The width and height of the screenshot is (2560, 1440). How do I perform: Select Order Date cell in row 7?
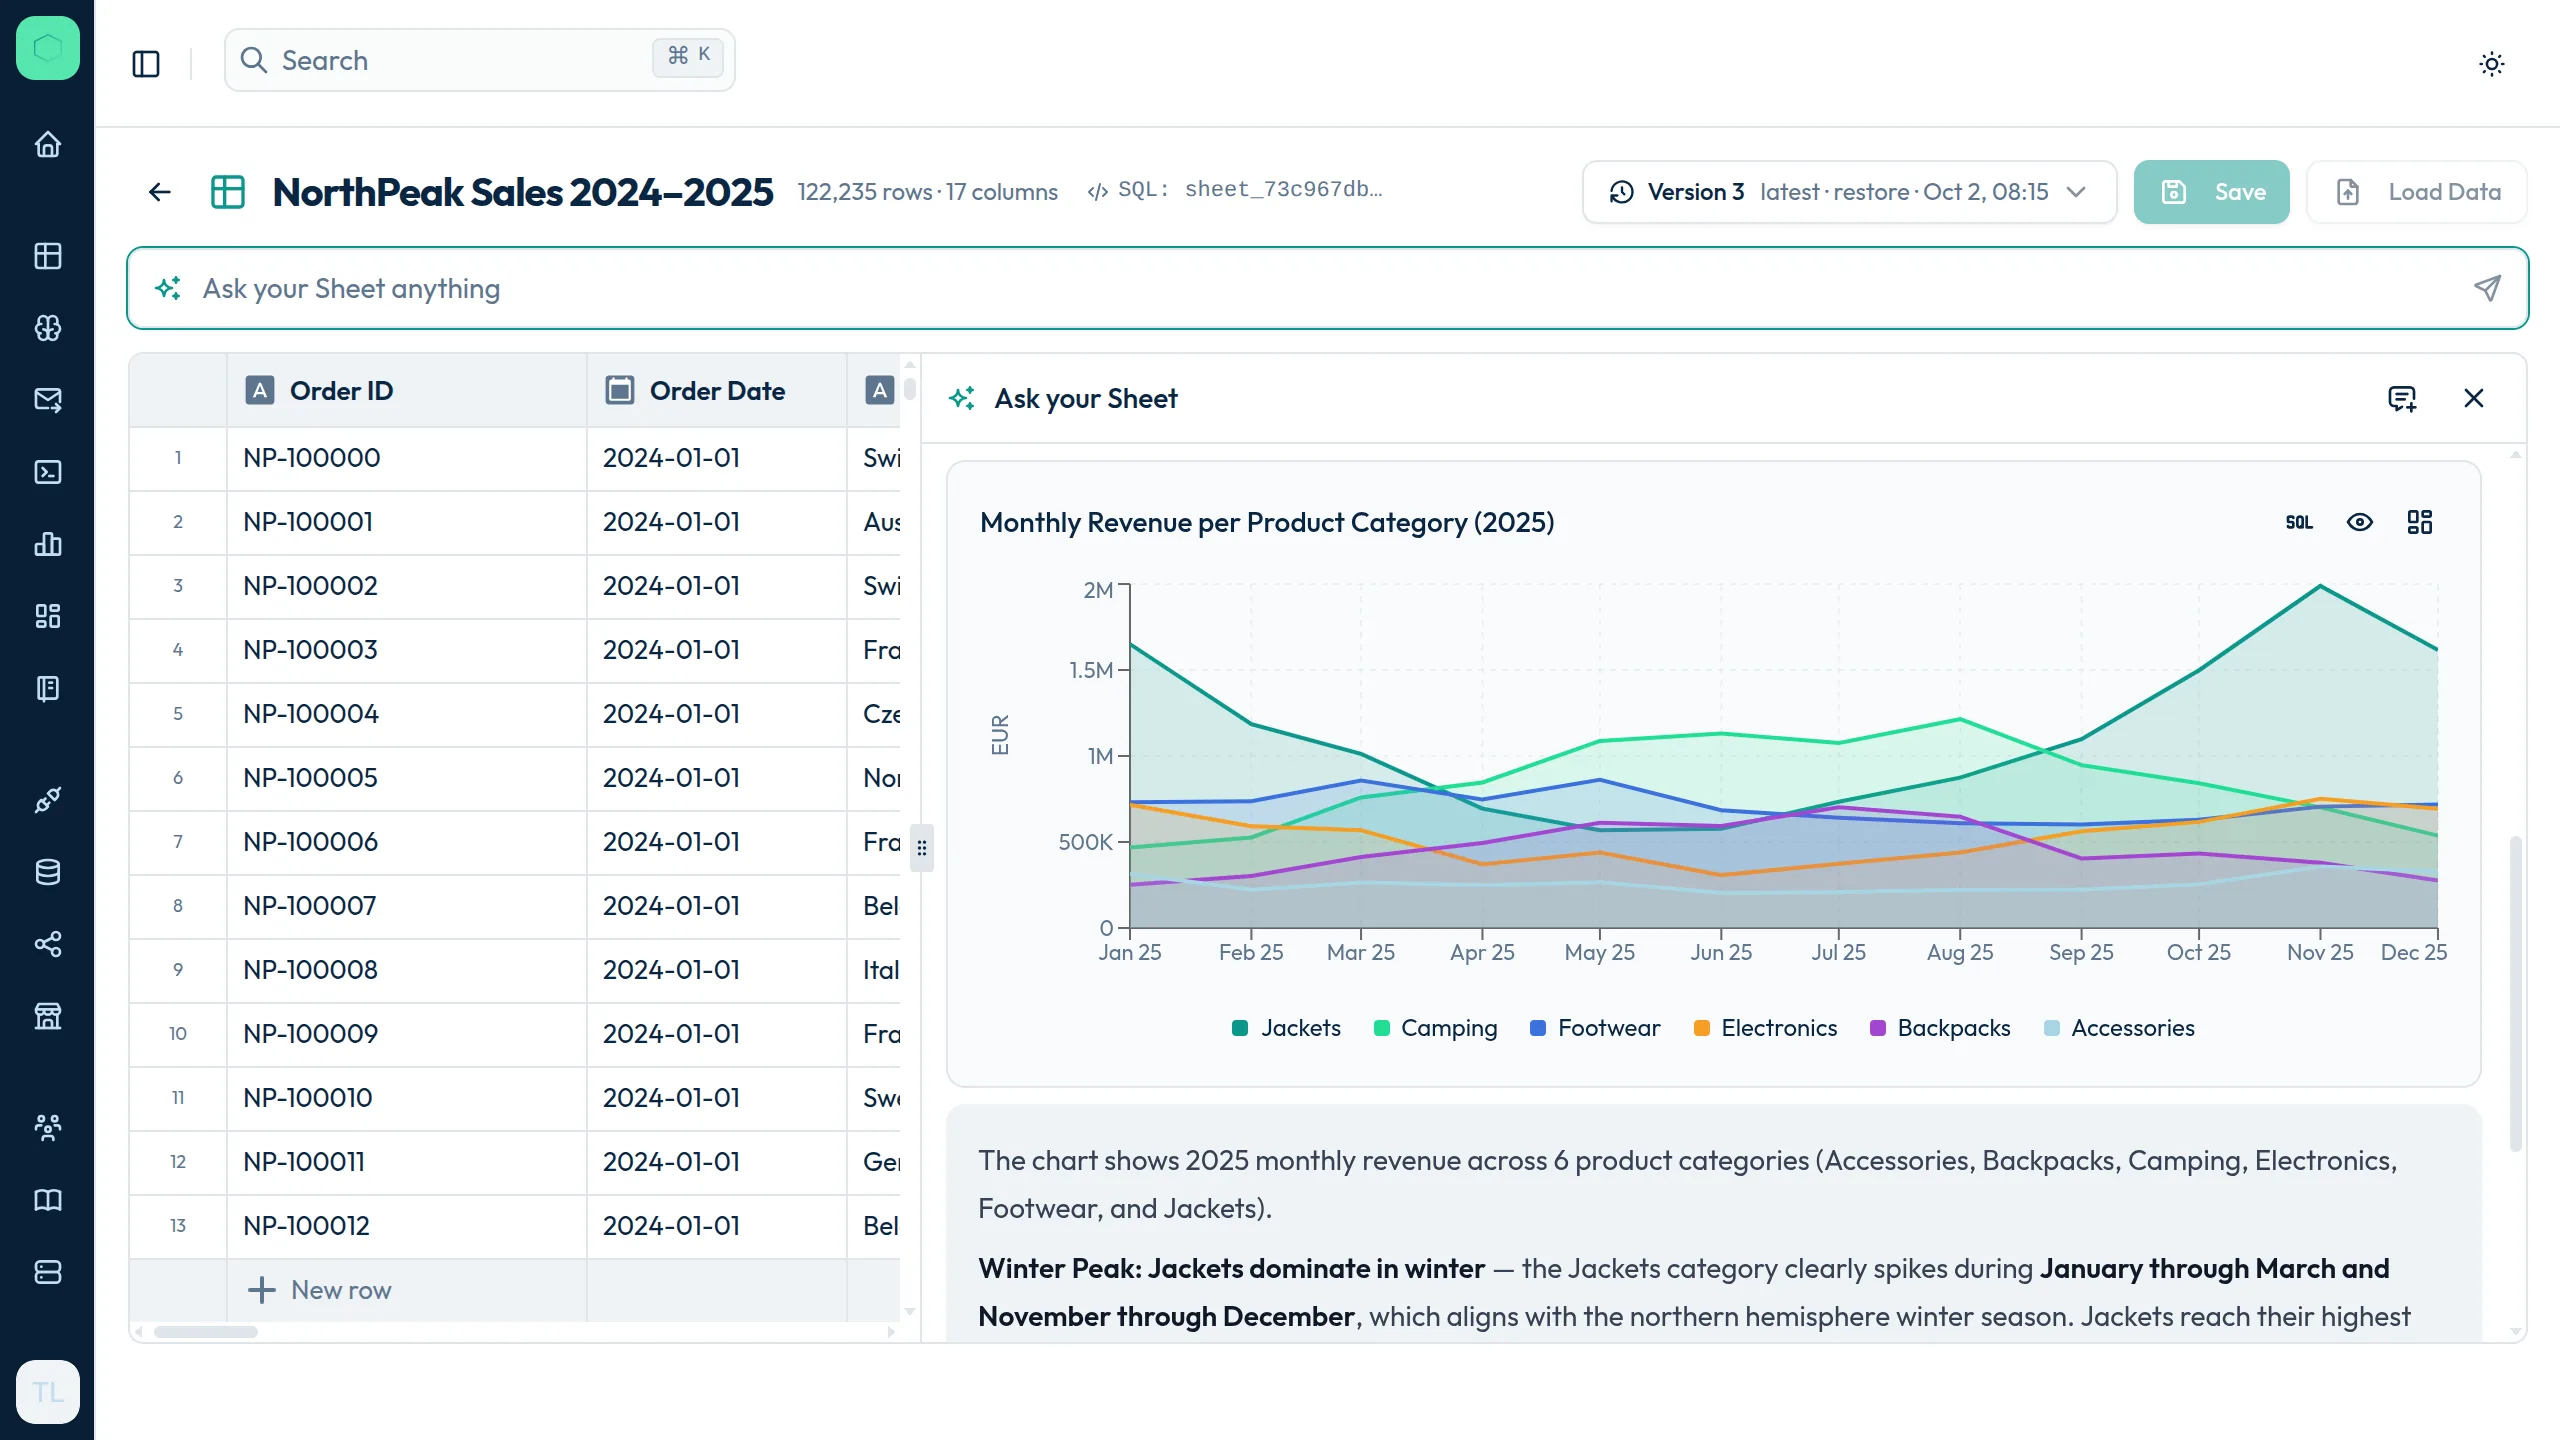[x=717, y=842]
